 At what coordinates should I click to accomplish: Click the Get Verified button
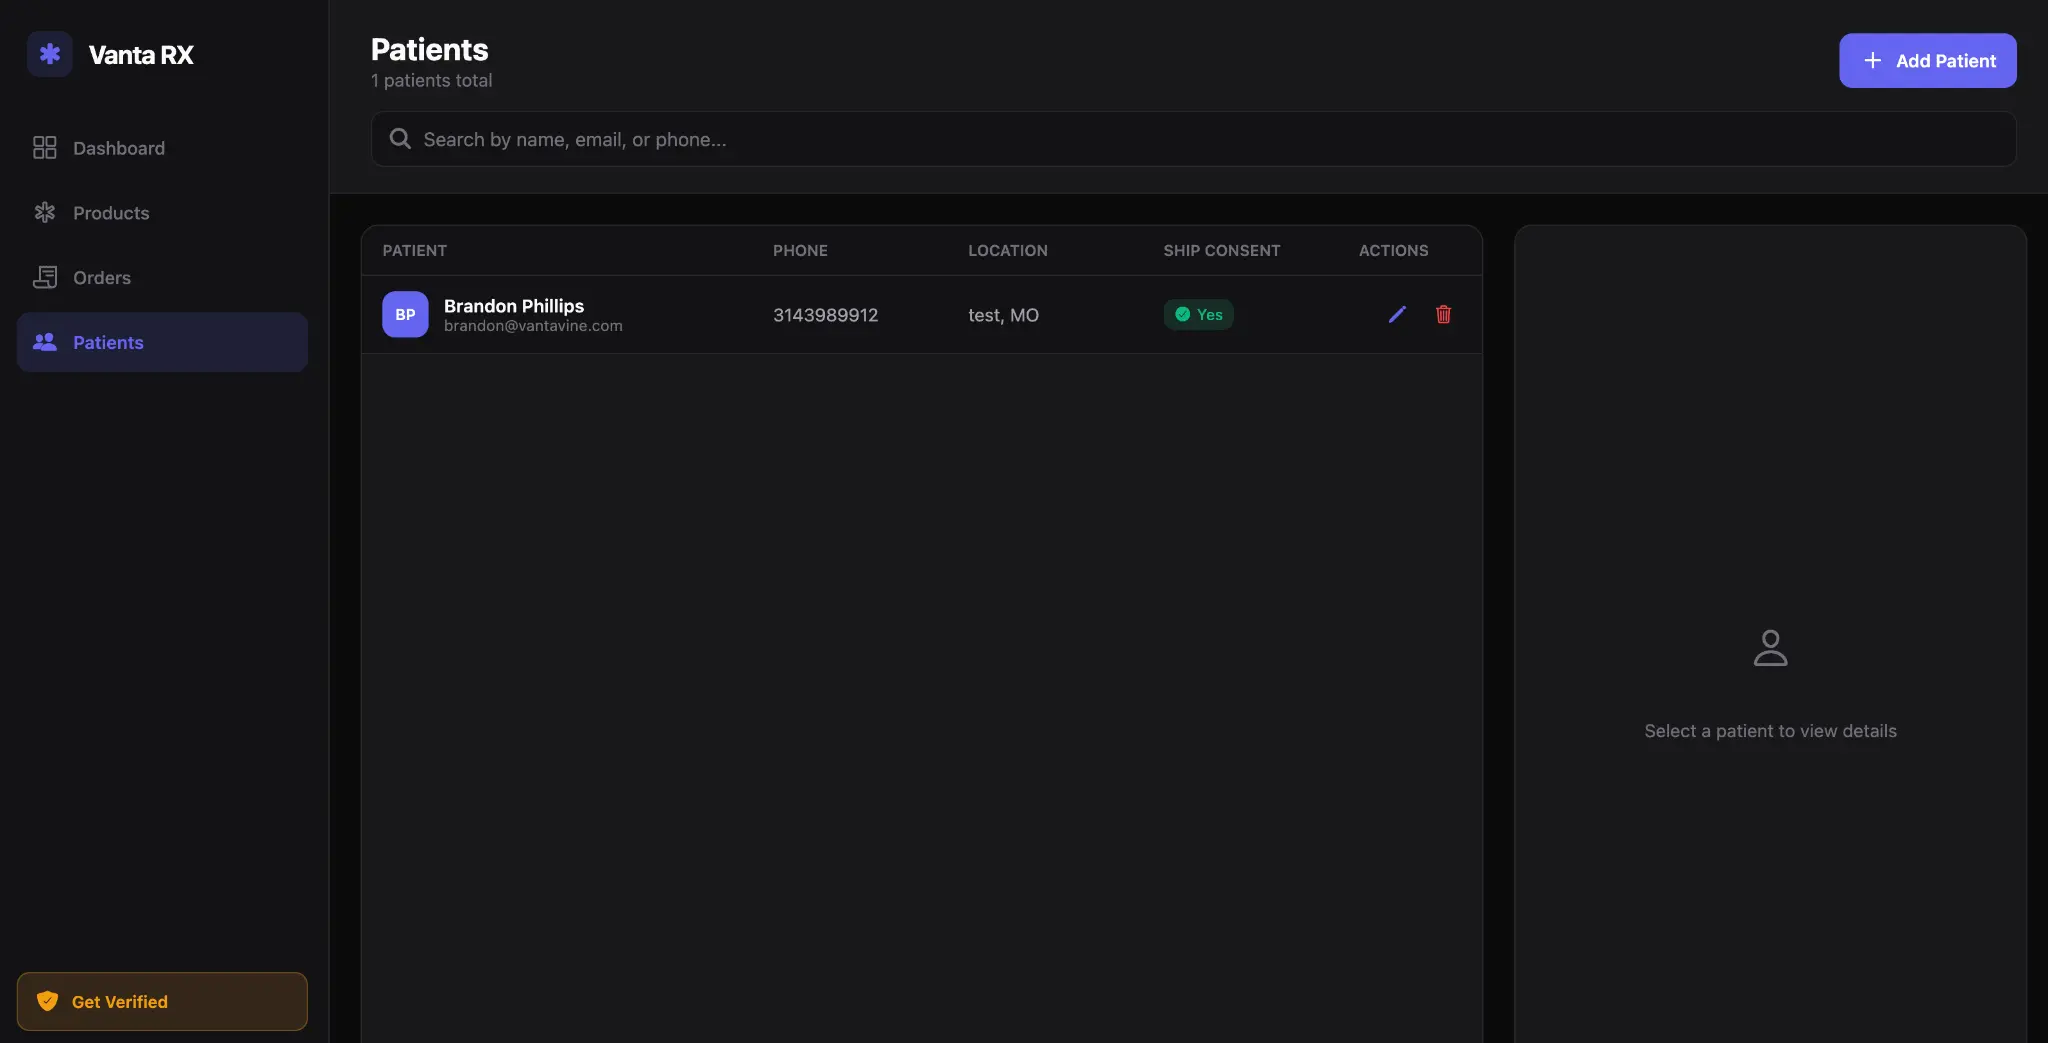coord(161,1001)
